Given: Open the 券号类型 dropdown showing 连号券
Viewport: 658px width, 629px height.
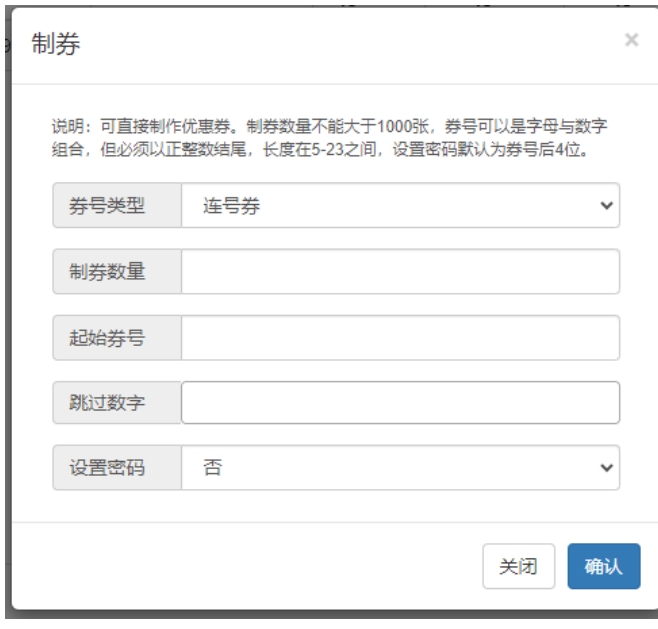Looking at the screenshot, I should 400,205.
